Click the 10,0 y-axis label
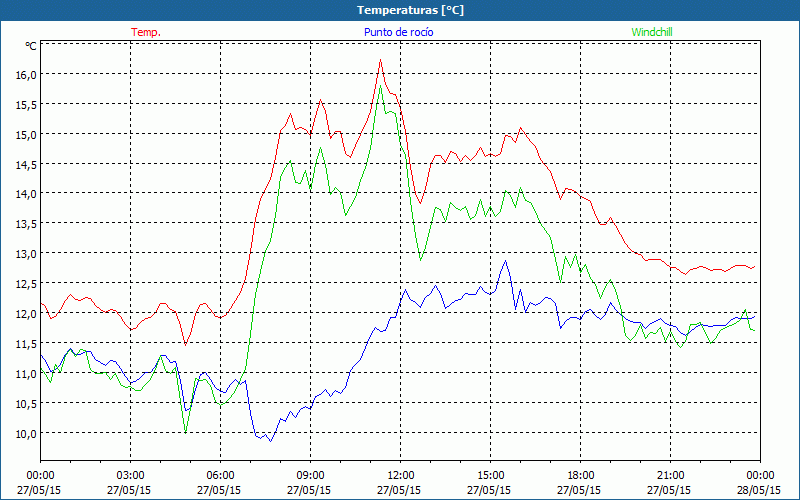The height and width of the screenshot is (500, 800). coord(26,433)
